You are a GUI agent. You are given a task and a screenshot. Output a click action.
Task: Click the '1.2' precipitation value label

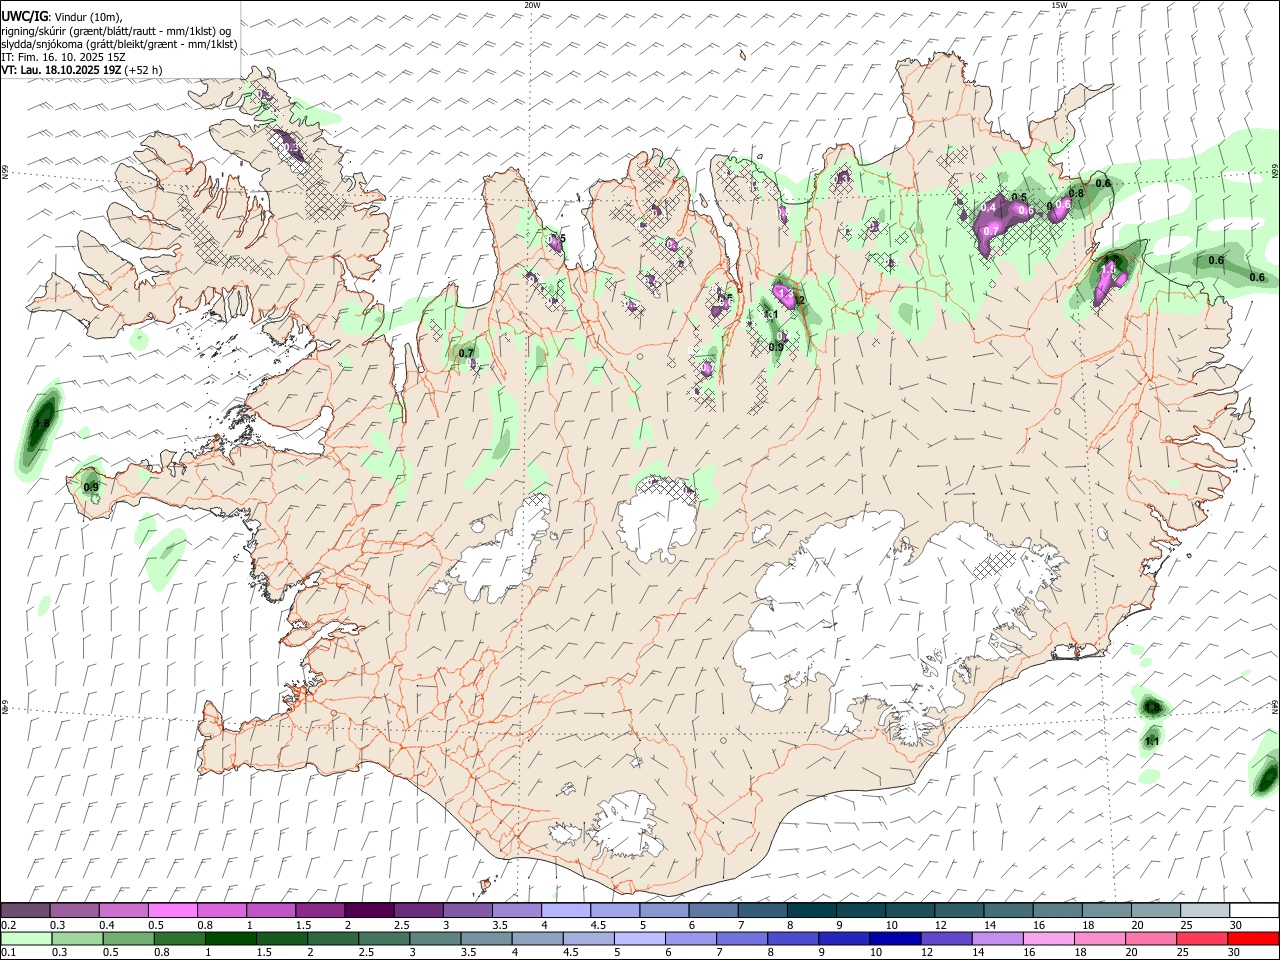point(799,300)
